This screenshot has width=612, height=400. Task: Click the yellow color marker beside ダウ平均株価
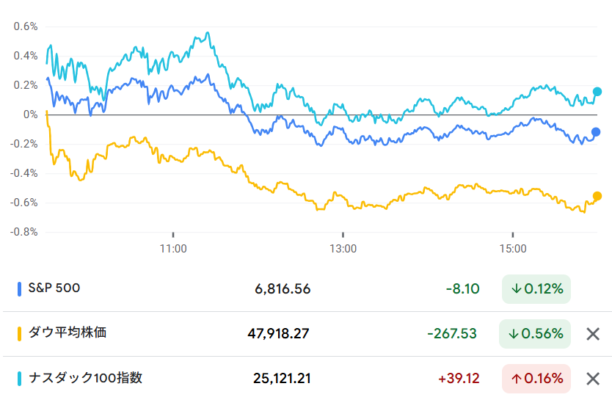click(x=20, y=334)
